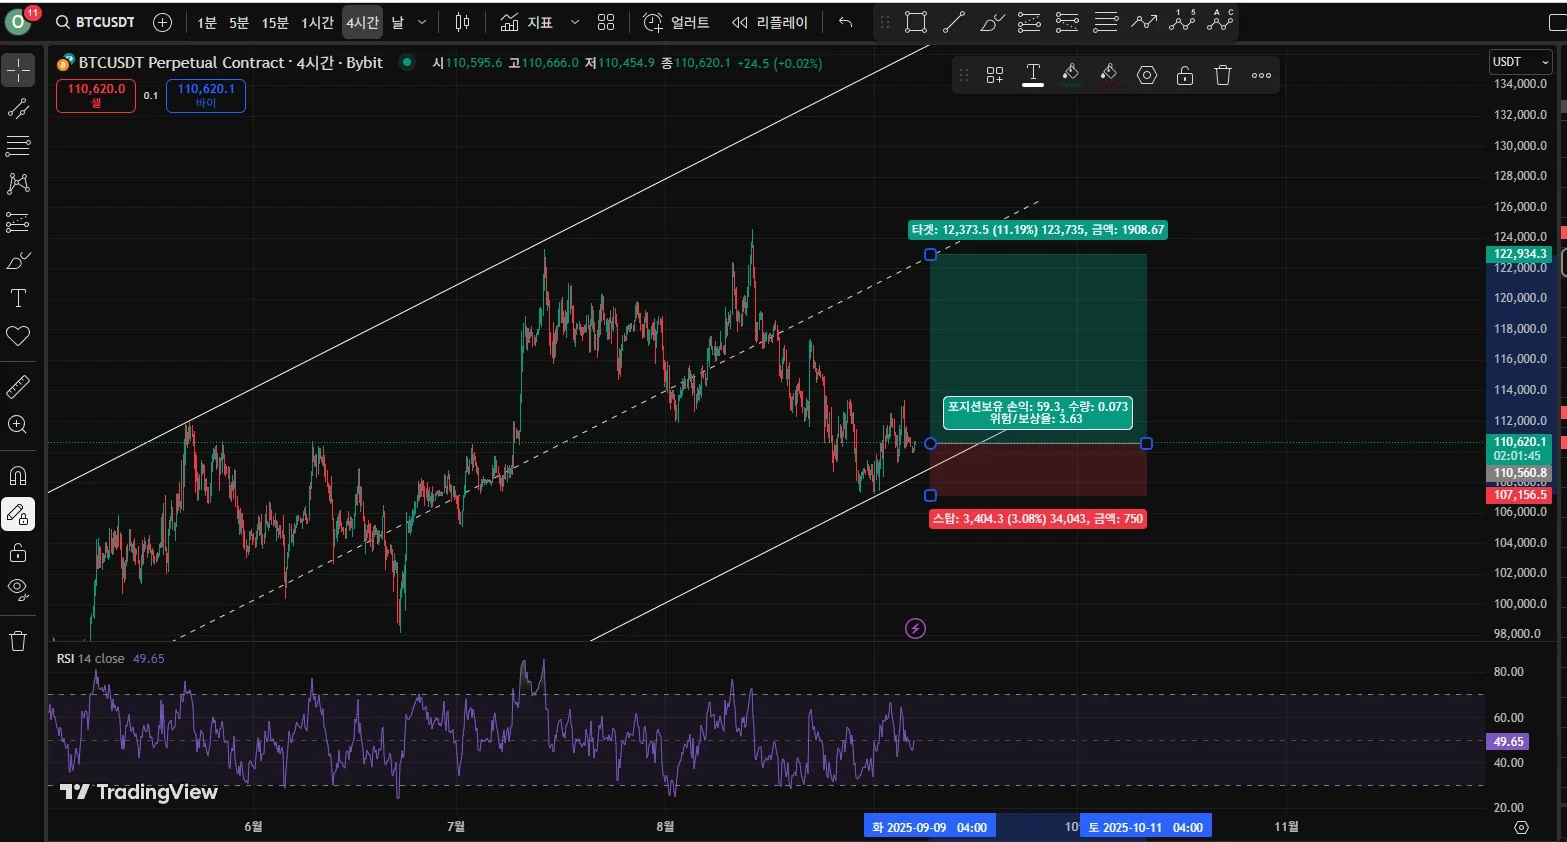
Task: Hide all drawings with eye icon
Action: click(x=18, y=589)
